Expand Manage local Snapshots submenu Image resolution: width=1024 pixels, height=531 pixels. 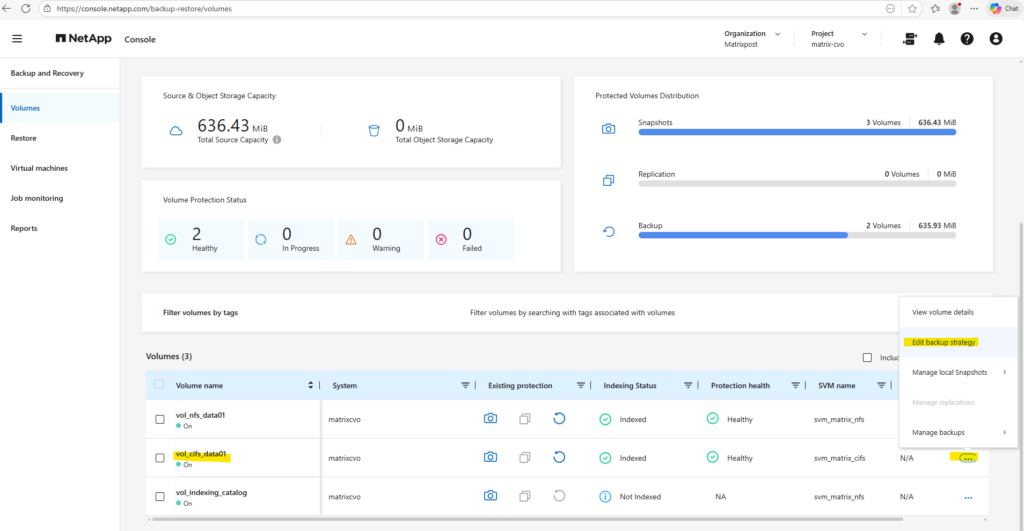[x=958, y=372]
